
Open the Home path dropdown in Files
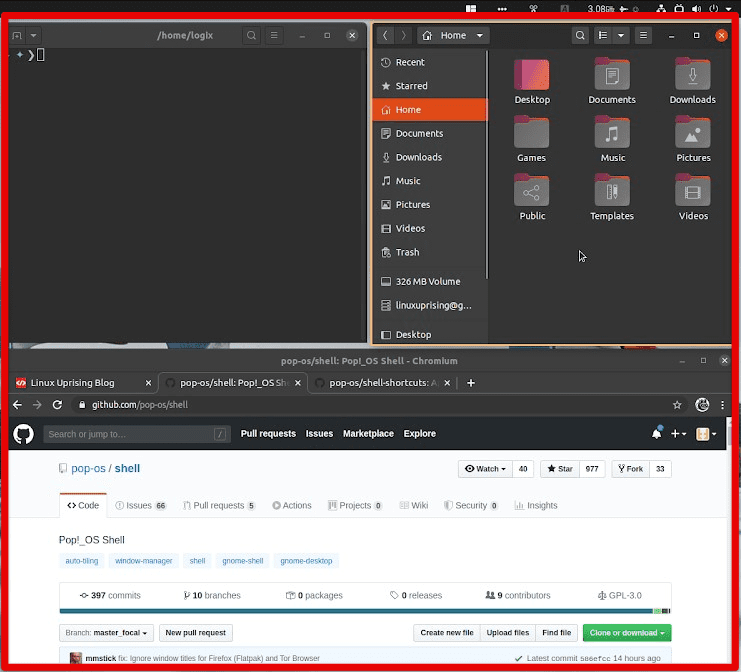click(453, 35)
